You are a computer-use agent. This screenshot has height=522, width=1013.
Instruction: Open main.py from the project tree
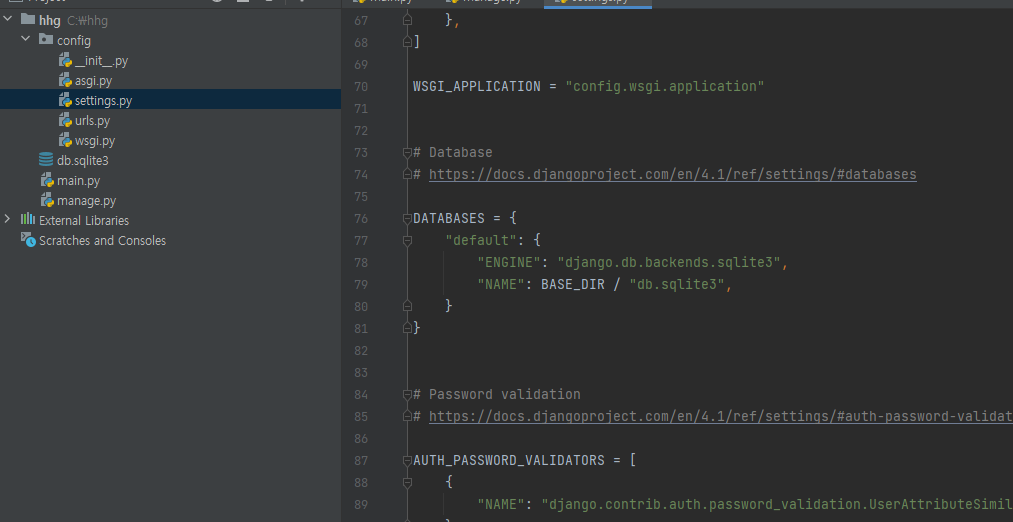[78, 182]
